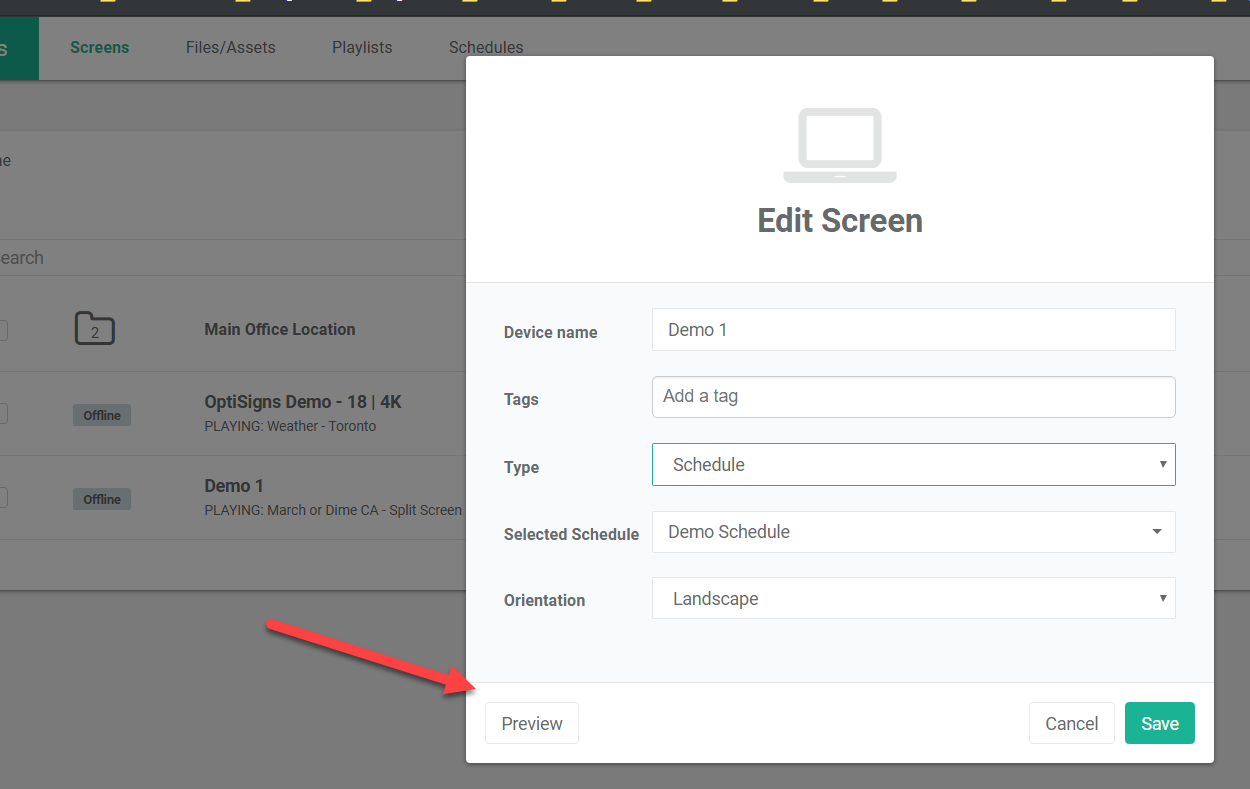The image size is (1250, 789).
Task: Open the Type dropdown set to Schedule
Action: tap(914, 465)
